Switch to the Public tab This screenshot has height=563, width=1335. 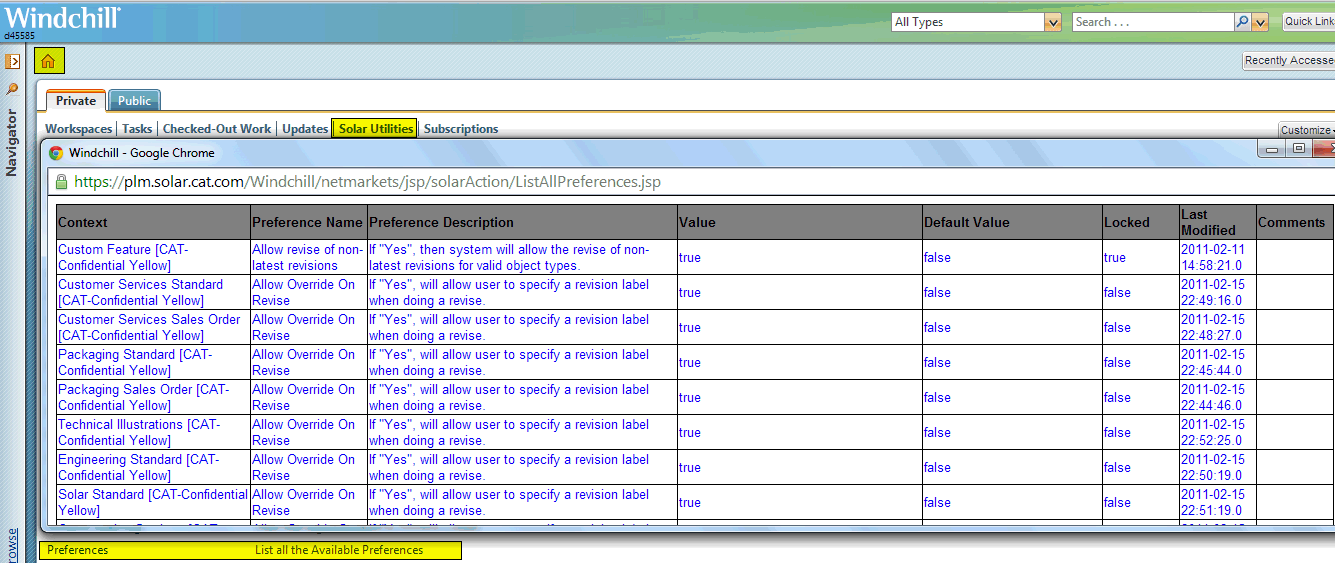click(134, 101)
